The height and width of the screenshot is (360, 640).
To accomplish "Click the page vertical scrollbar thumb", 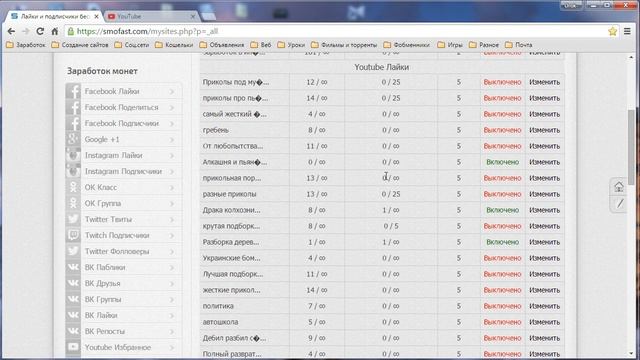I will click(631, 147).
